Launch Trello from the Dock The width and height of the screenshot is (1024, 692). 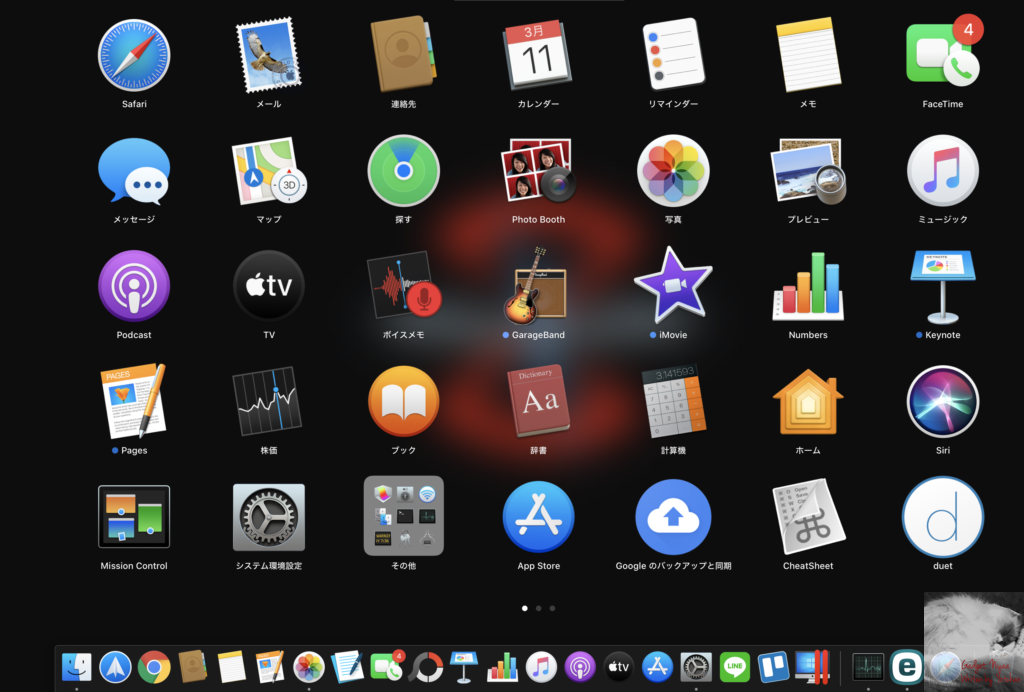point(773,667)
